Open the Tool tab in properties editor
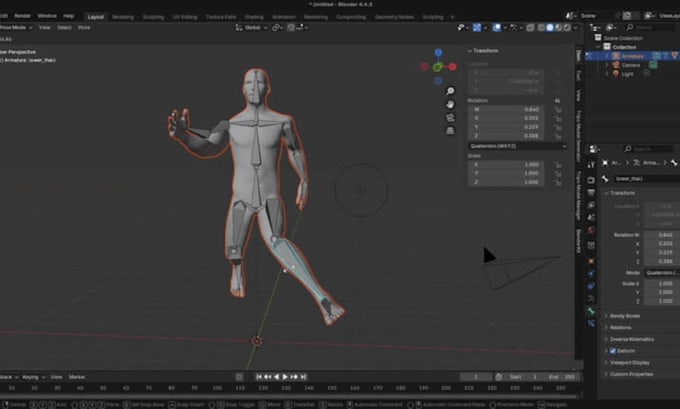Screen dimensions: 680x409 point(591,165)
